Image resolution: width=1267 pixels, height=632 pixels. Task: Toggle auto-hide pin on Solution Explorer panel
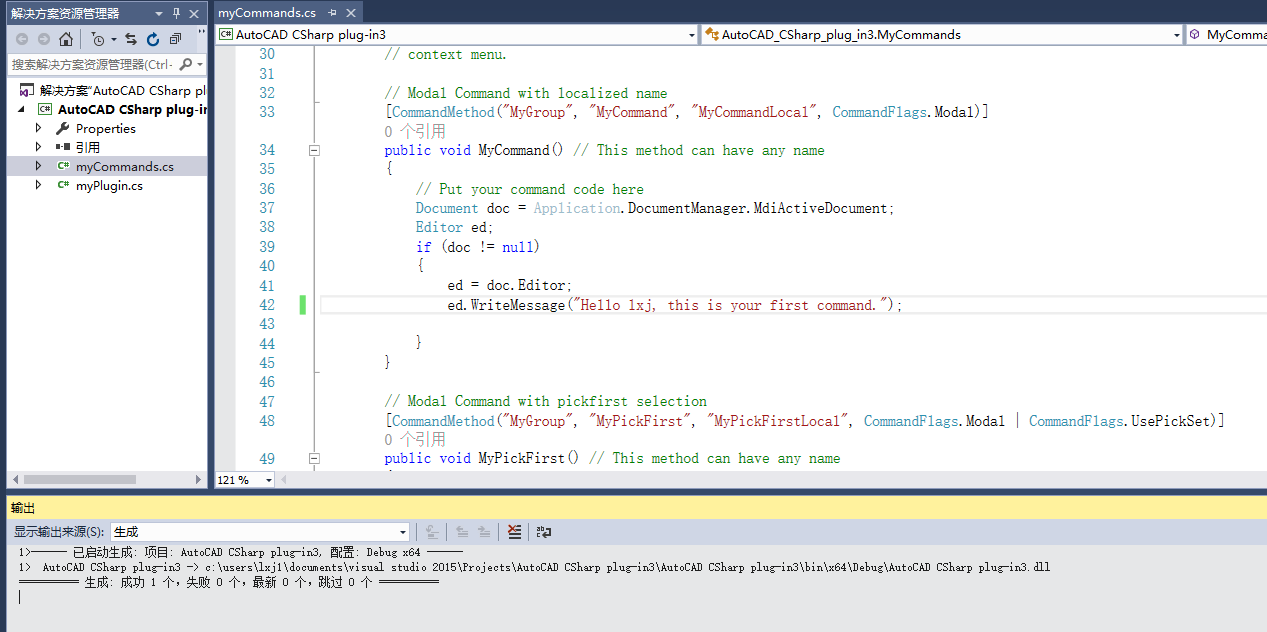click(x=177, y=13)
